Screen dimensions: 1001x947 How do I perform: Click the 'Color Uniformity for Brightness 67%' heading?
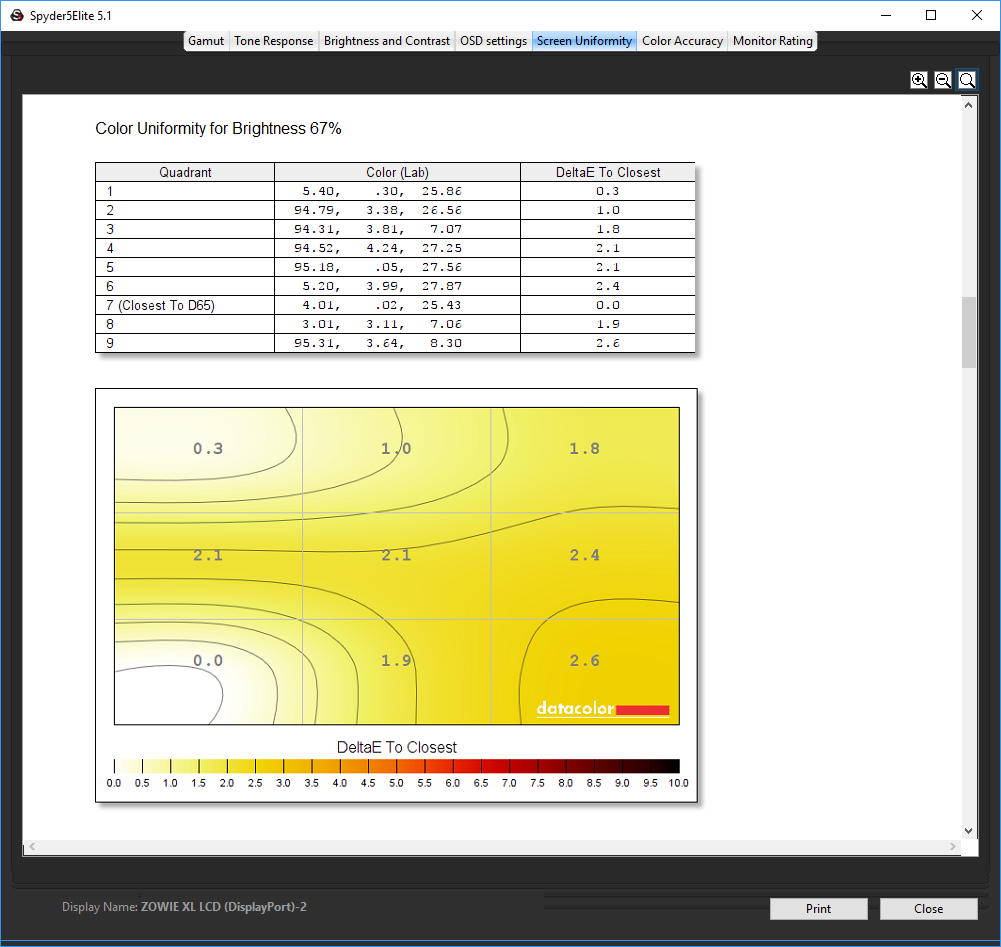pyautogui.click(x=218, y=128)
